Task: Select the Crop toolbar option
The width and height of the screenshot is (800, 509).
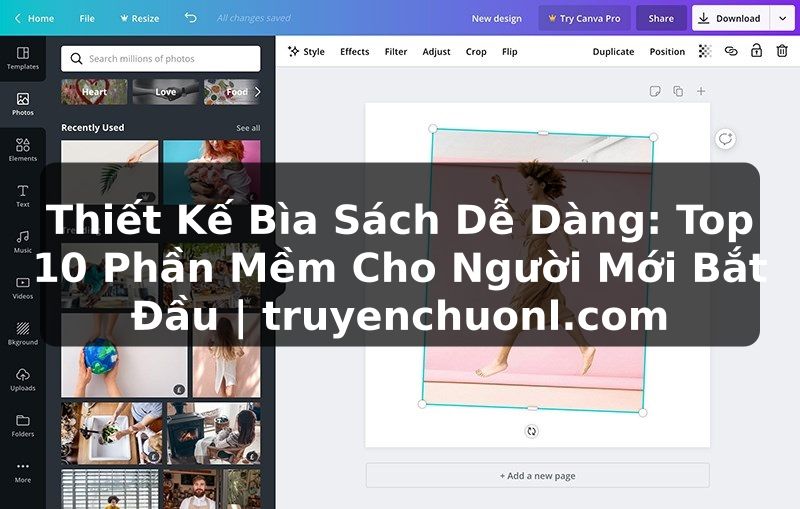Action: (476, 52)
